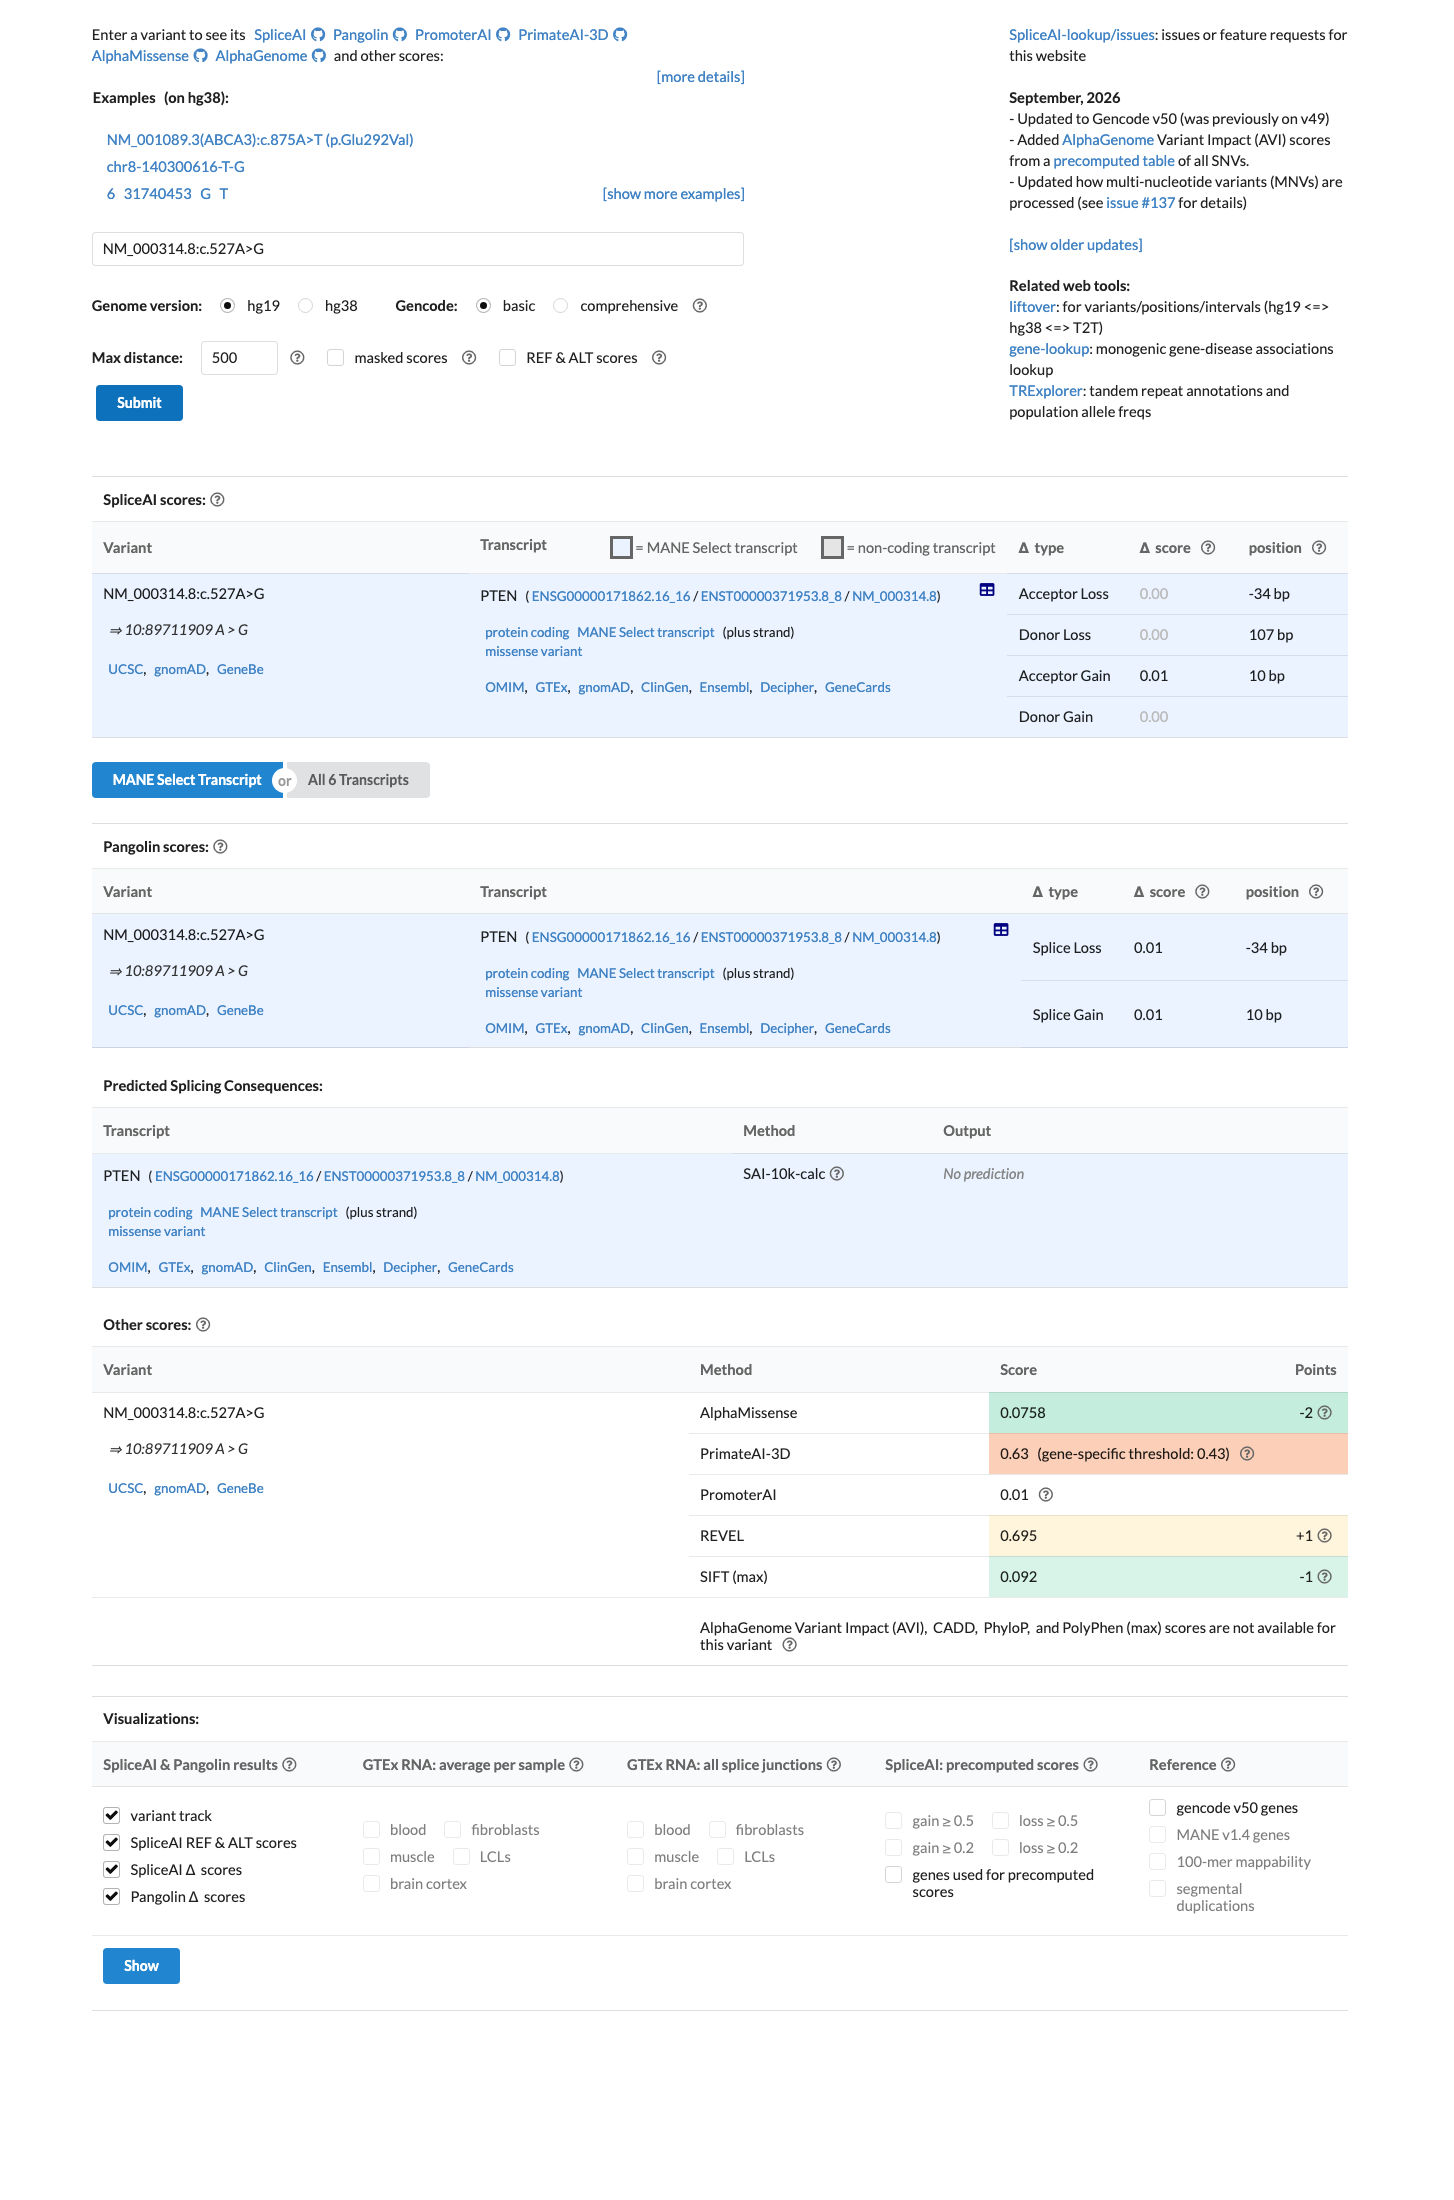This screenshot has width=1454, height=2200.
Task: Click help icon next to Max distance
Action: pyautogui.click(x=297, y=358)
